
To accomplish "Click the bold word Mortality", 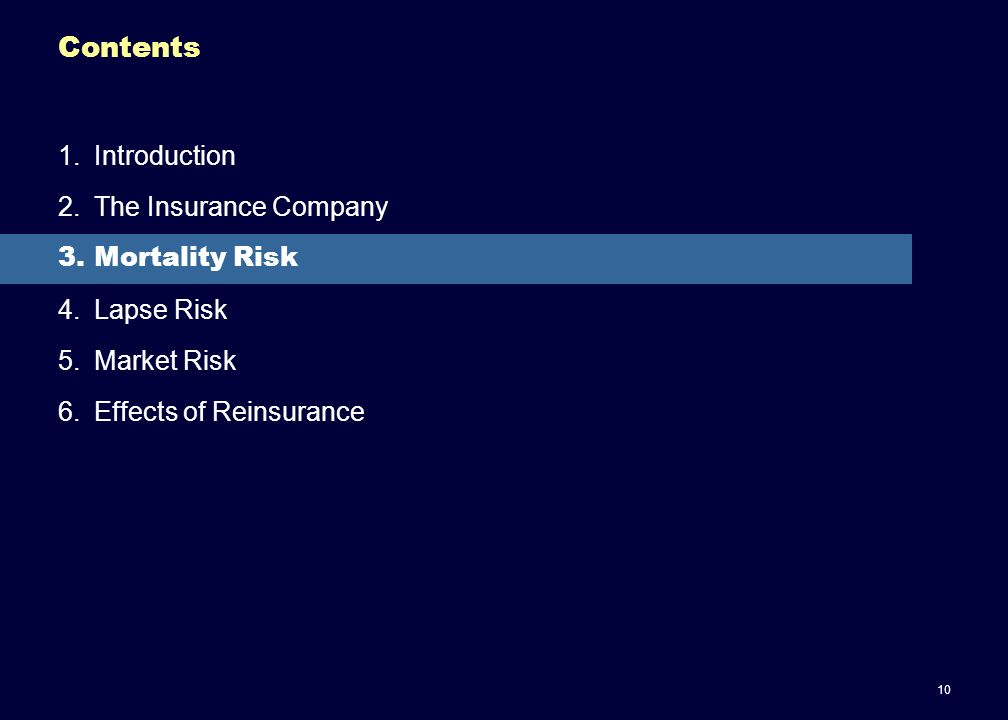I will point(160,257).
